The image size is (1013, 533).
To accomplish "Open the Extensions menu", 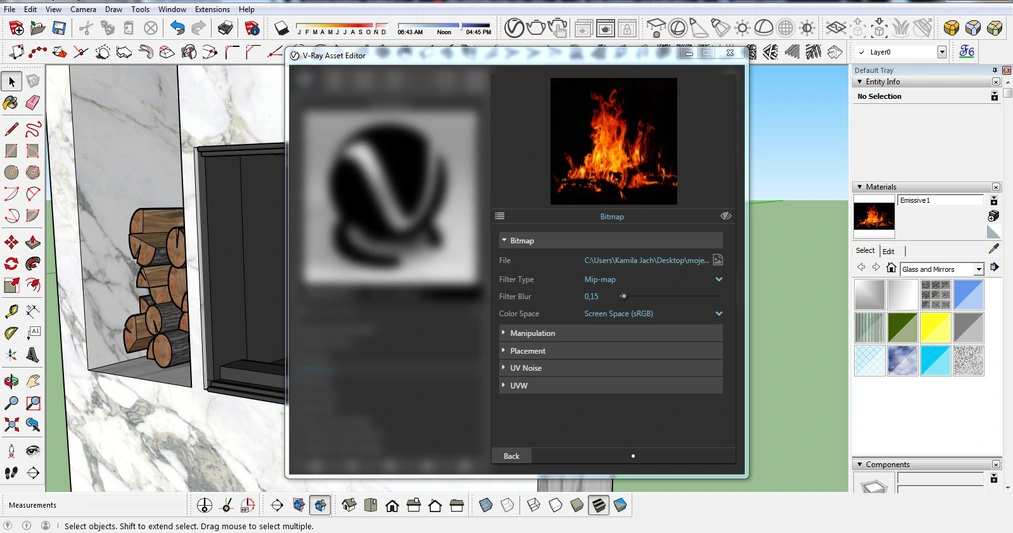I will tap(212, 9).
